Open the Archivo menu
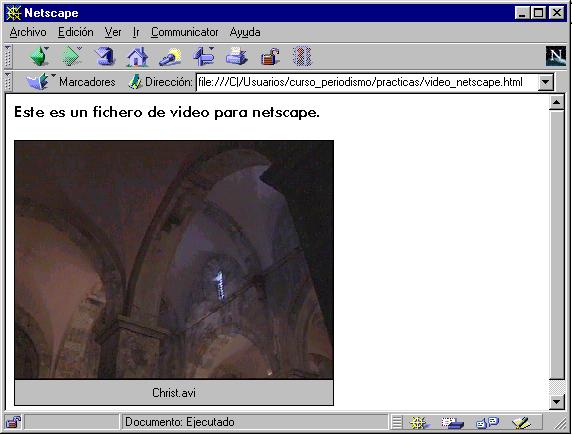 click(28, 32)
